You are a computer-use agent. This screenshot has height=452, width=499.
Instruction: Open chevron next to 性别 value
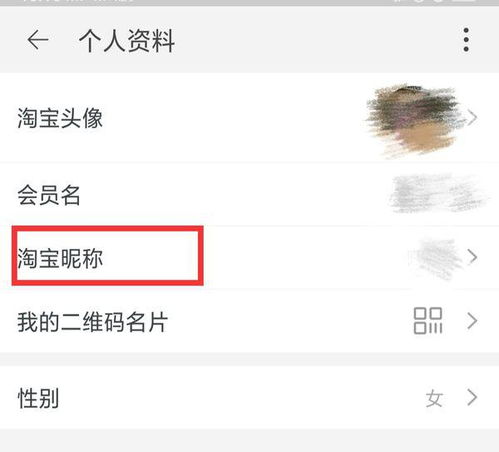(x=472, y=397)
